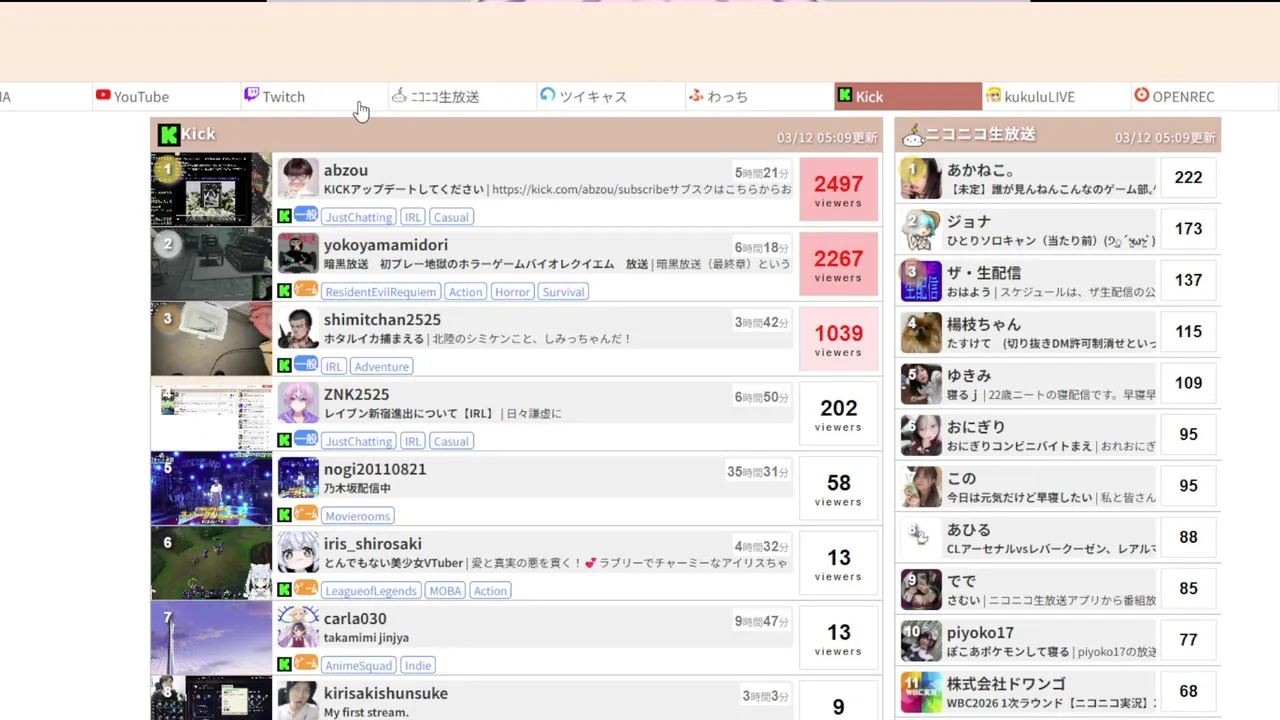Open the でで Niconico stream entry
The image size is (1280, 720).
point(1058,589)
